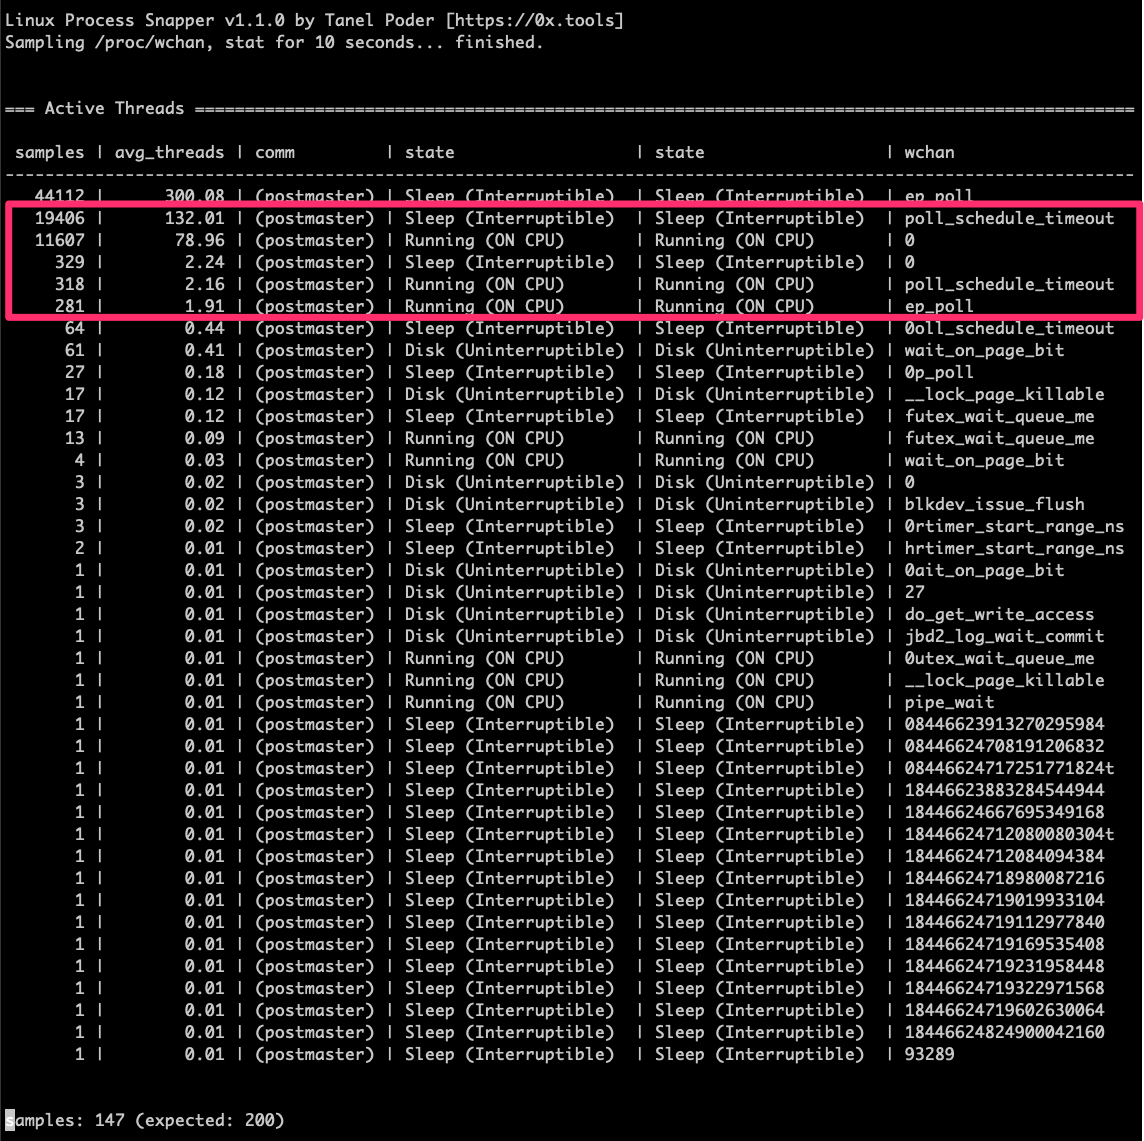Click the 'samples' column header
Viewport: 1144px width, 1141px height.
pyautogui.click(x=50, y=152)
